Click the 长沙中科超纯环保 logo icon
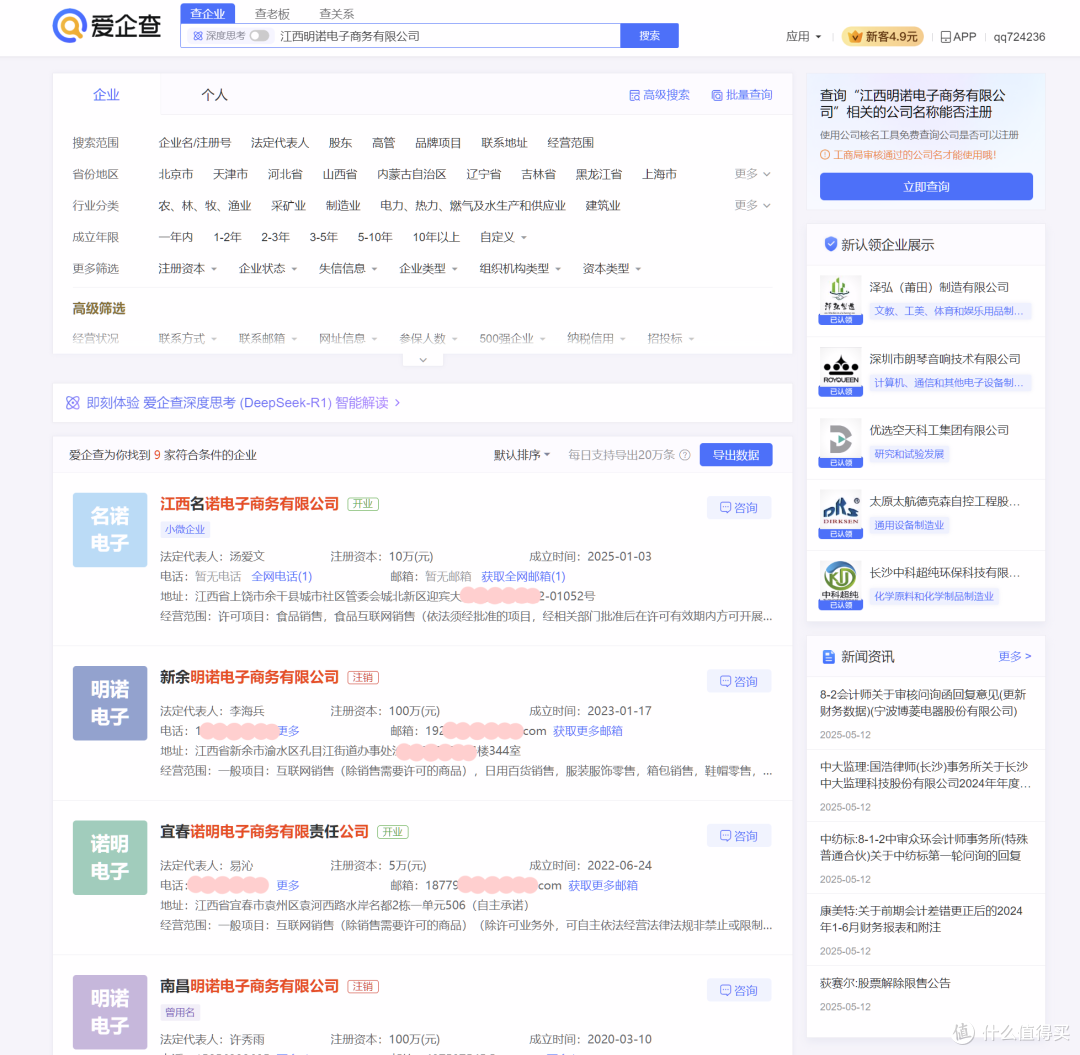The height and width of the screenshot is (1055, 1080). [x=840, y=585]
